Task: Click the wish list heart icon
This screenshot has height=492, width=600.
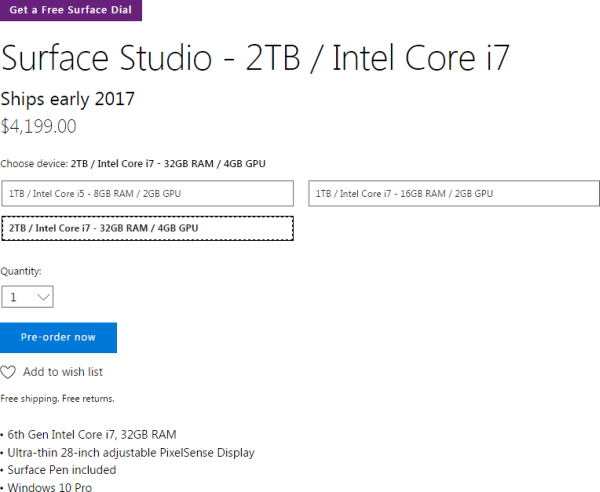Action: point(8,372)
